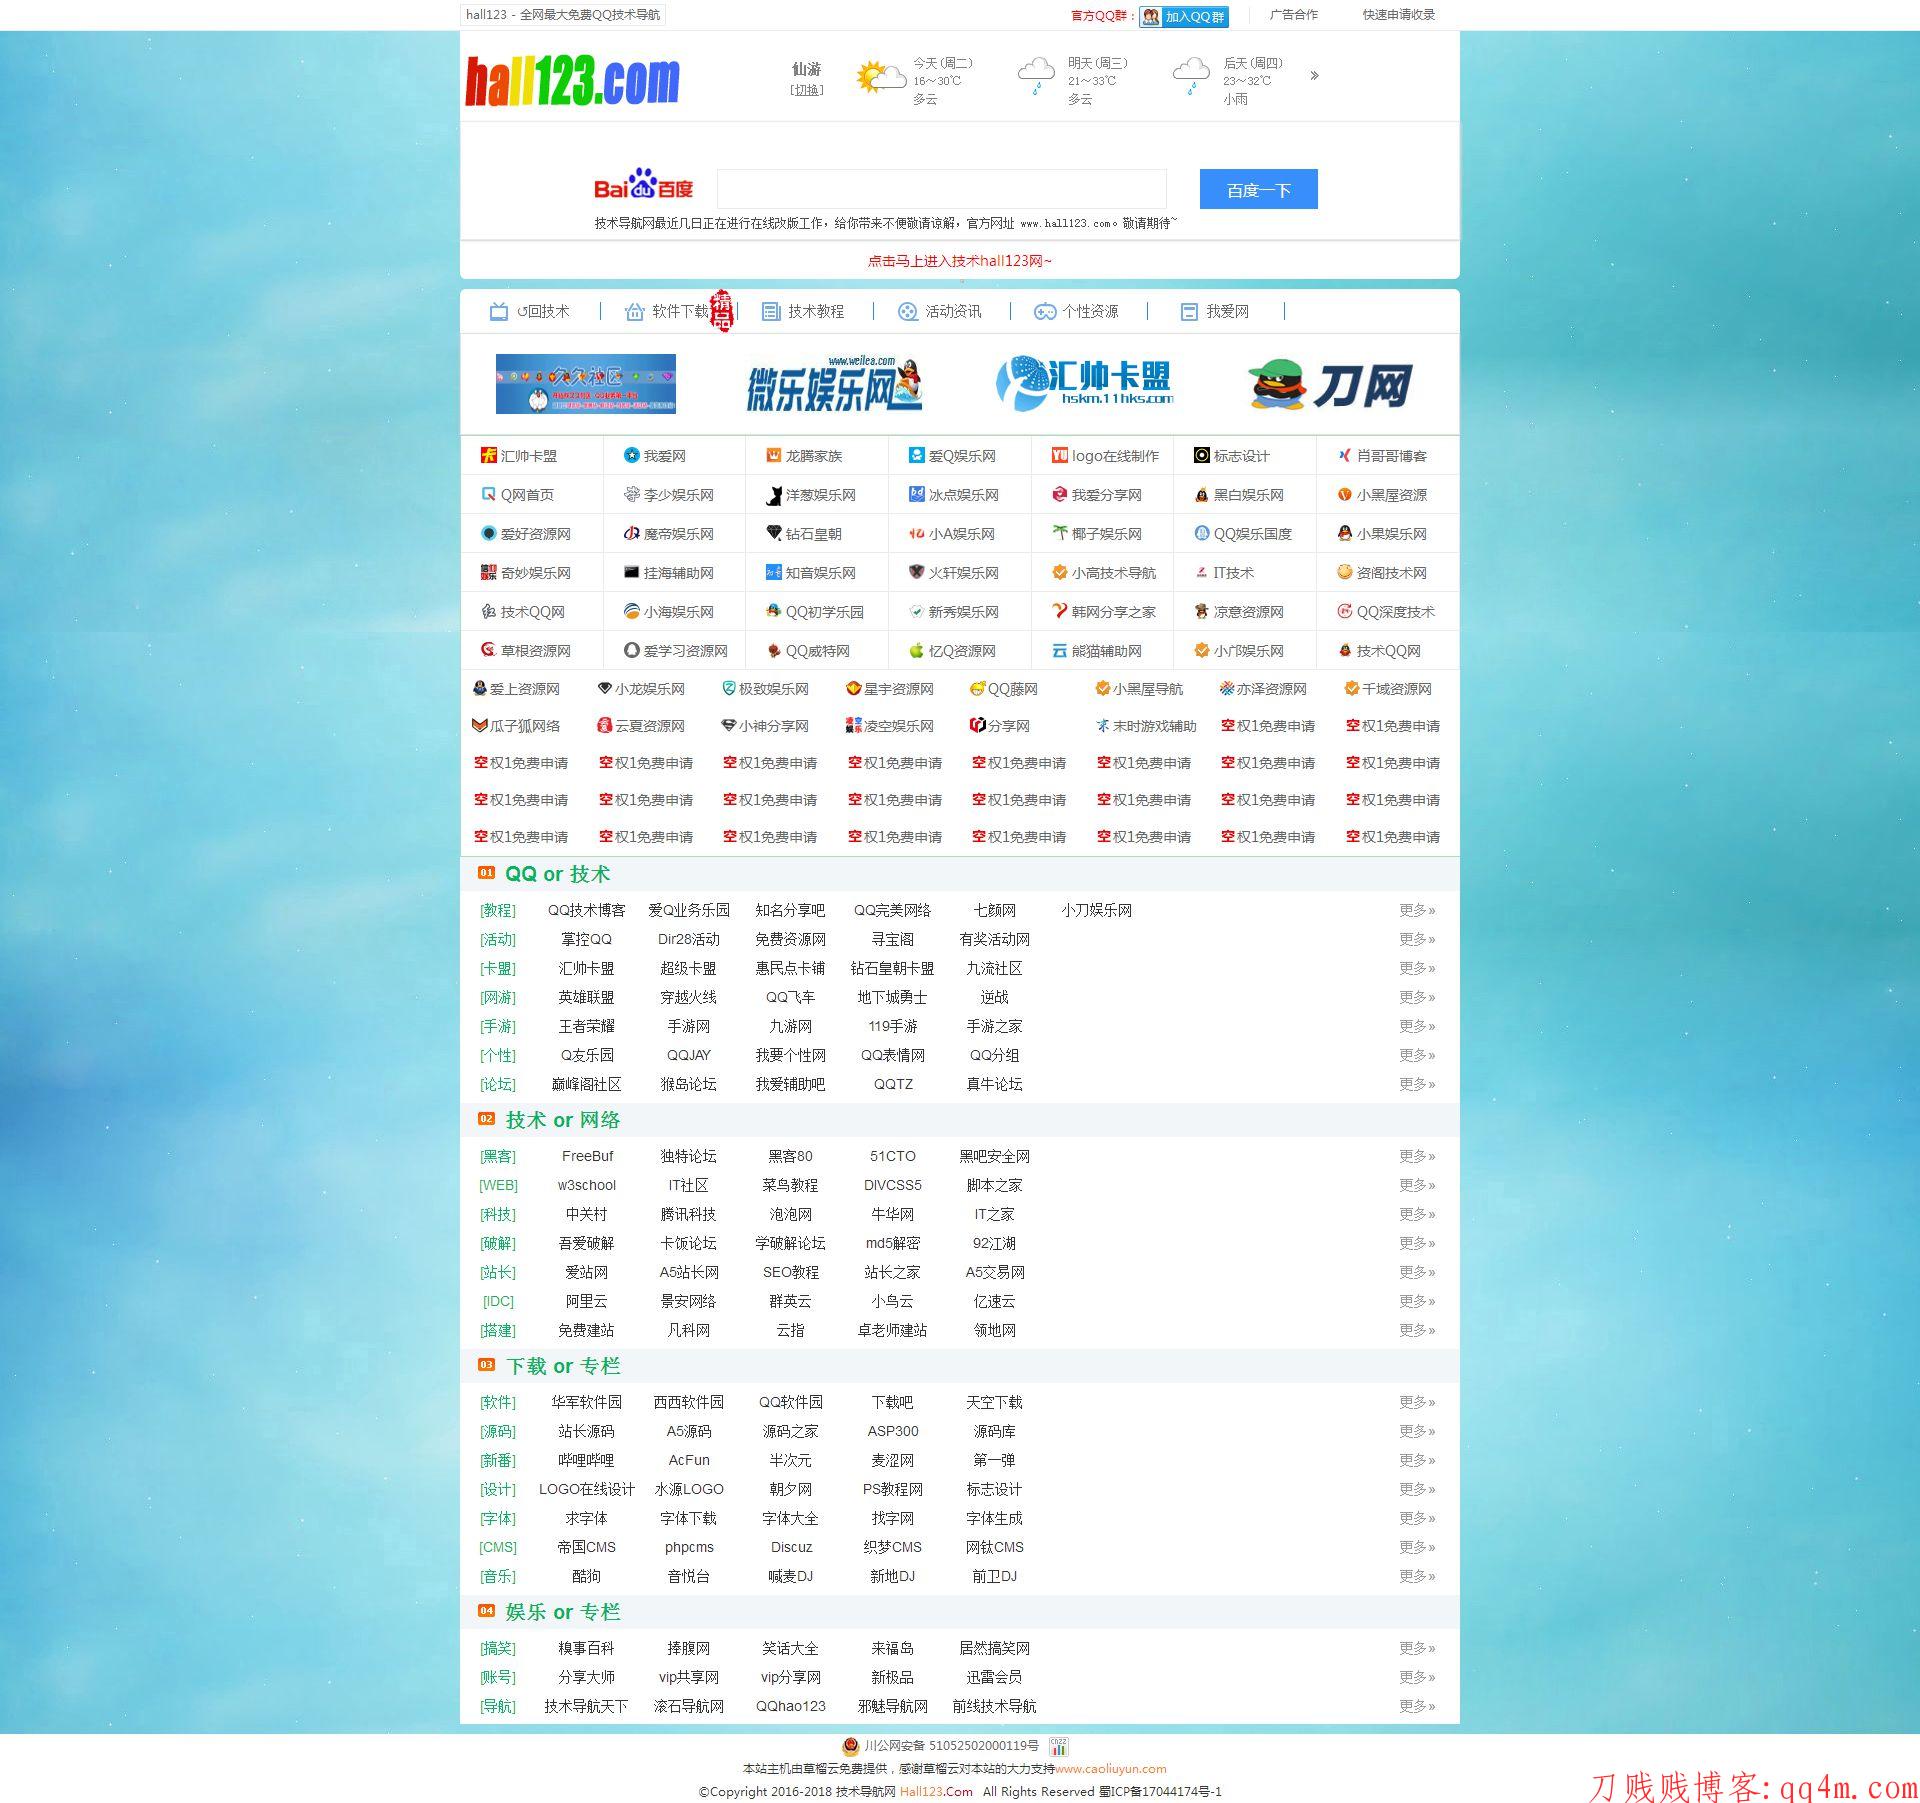Click the 百度一下 search button

pos(1258,189)
